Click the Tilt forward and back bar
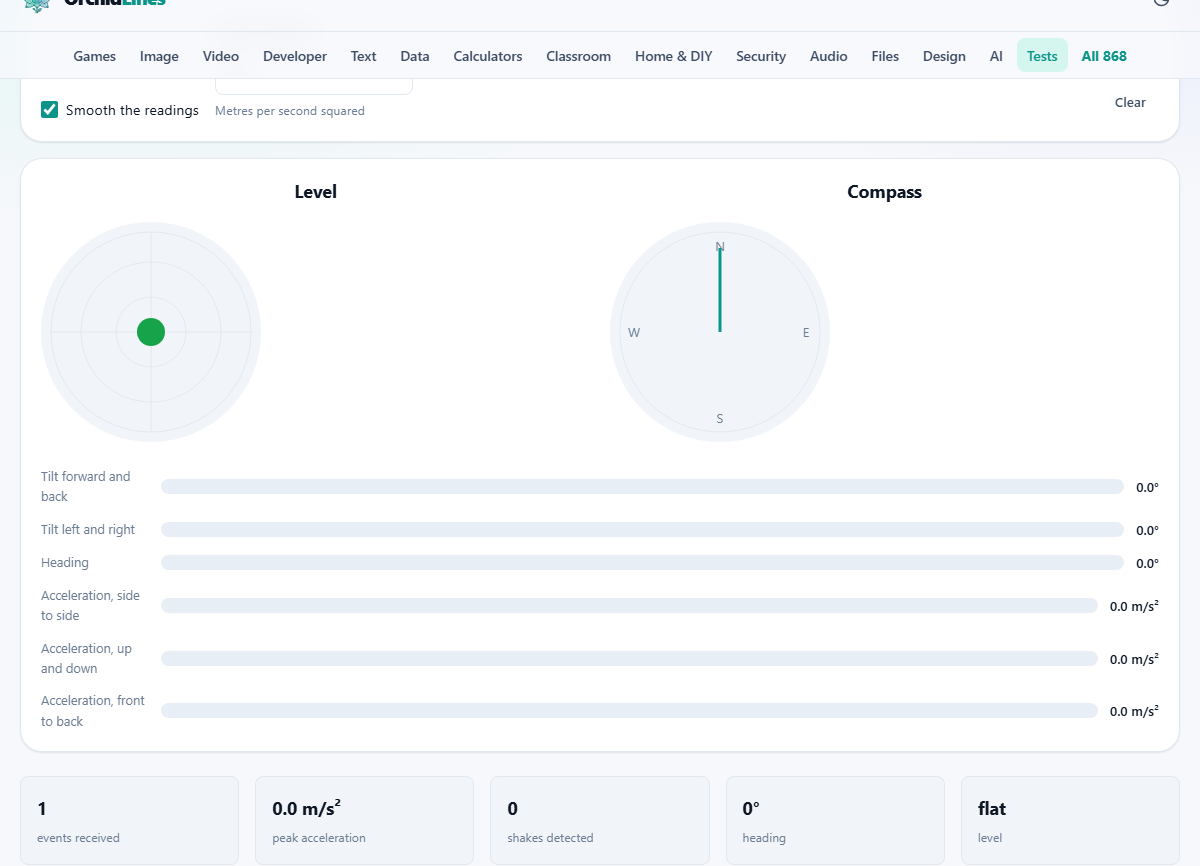This screenshot has width=1200, height=866. tap(642, 487)
